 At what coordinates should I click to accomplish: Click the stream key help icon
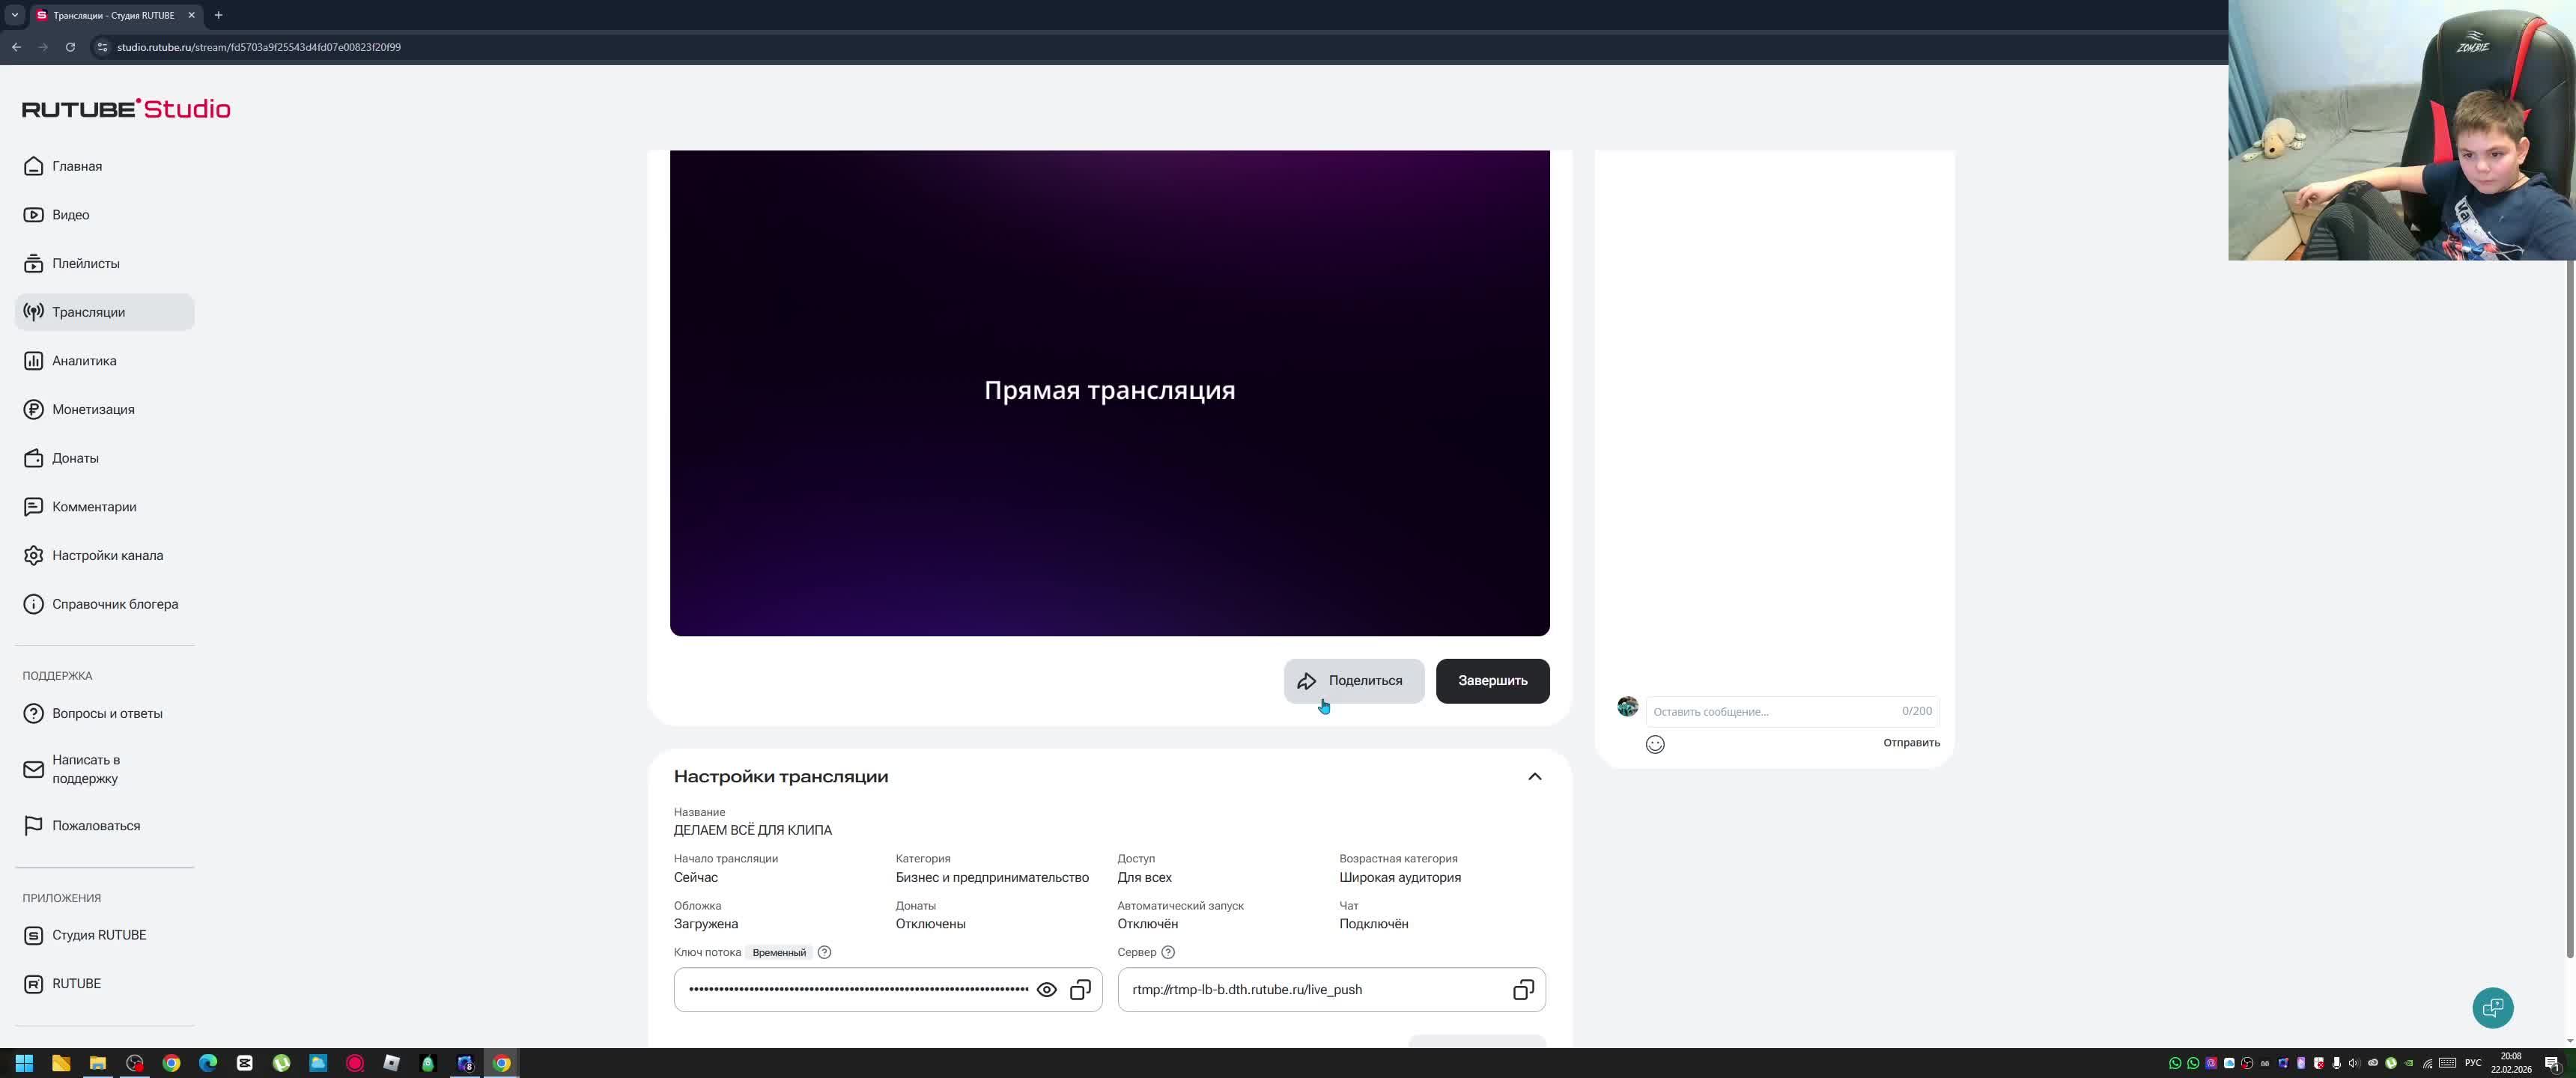click(x=824, y=952)
